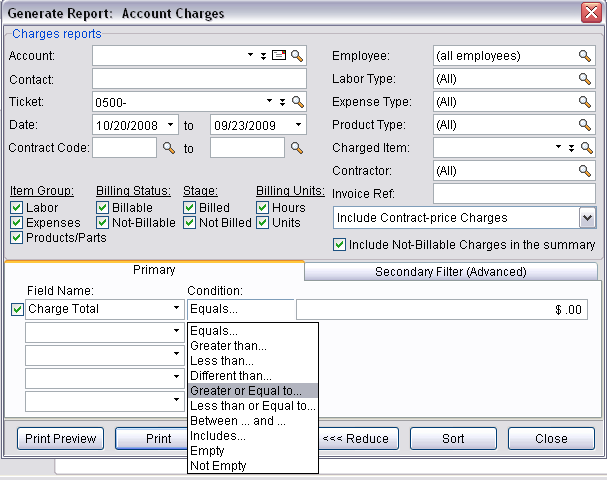Disable Include Not-Billable Charges in the summary
607x480 pixels.
click(x=340, y=245)
